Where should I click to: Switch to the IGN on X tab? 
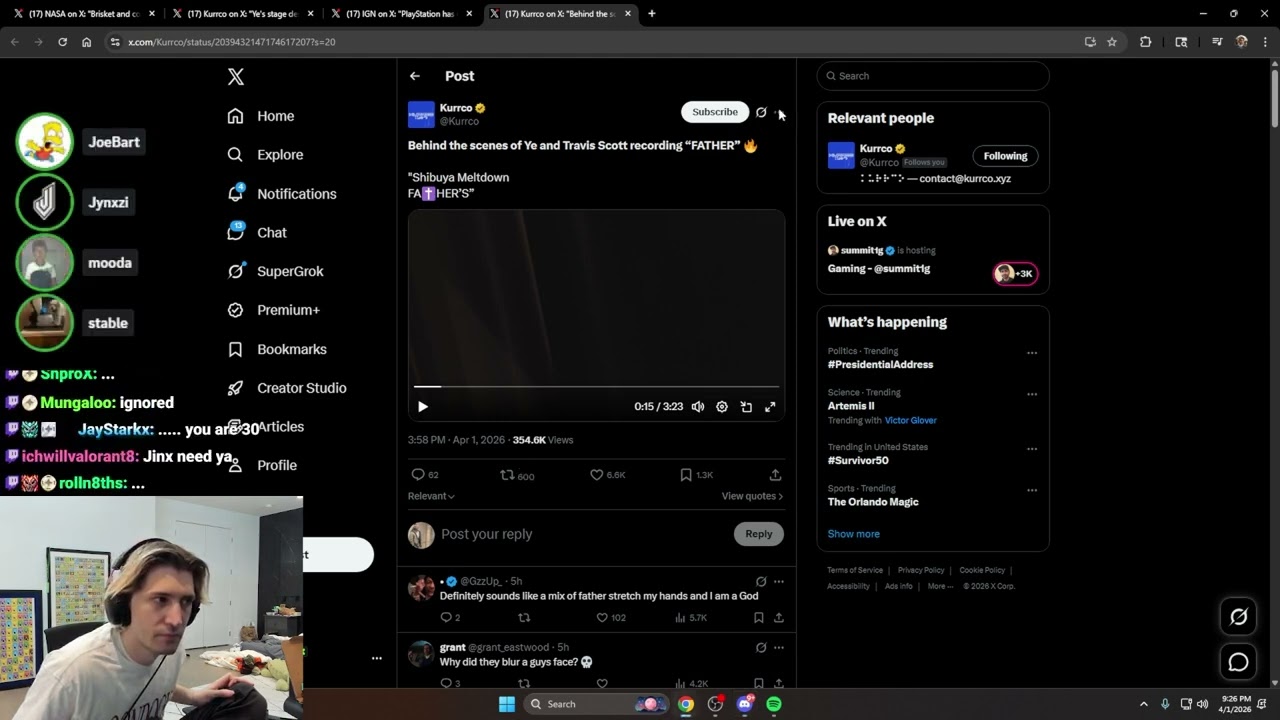pyautogui.click(x=400, y=14)
